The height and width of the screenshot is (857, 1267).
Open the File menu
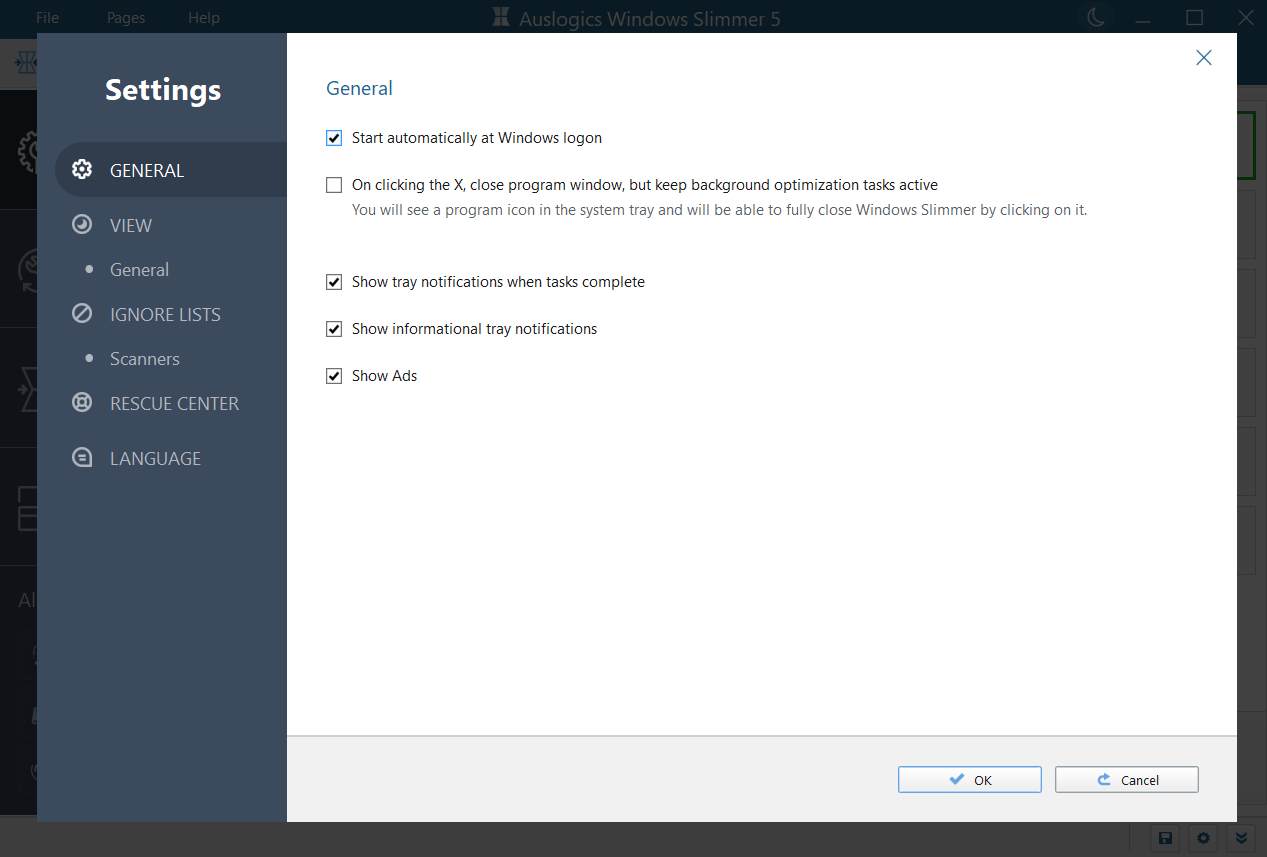(46, 17)
